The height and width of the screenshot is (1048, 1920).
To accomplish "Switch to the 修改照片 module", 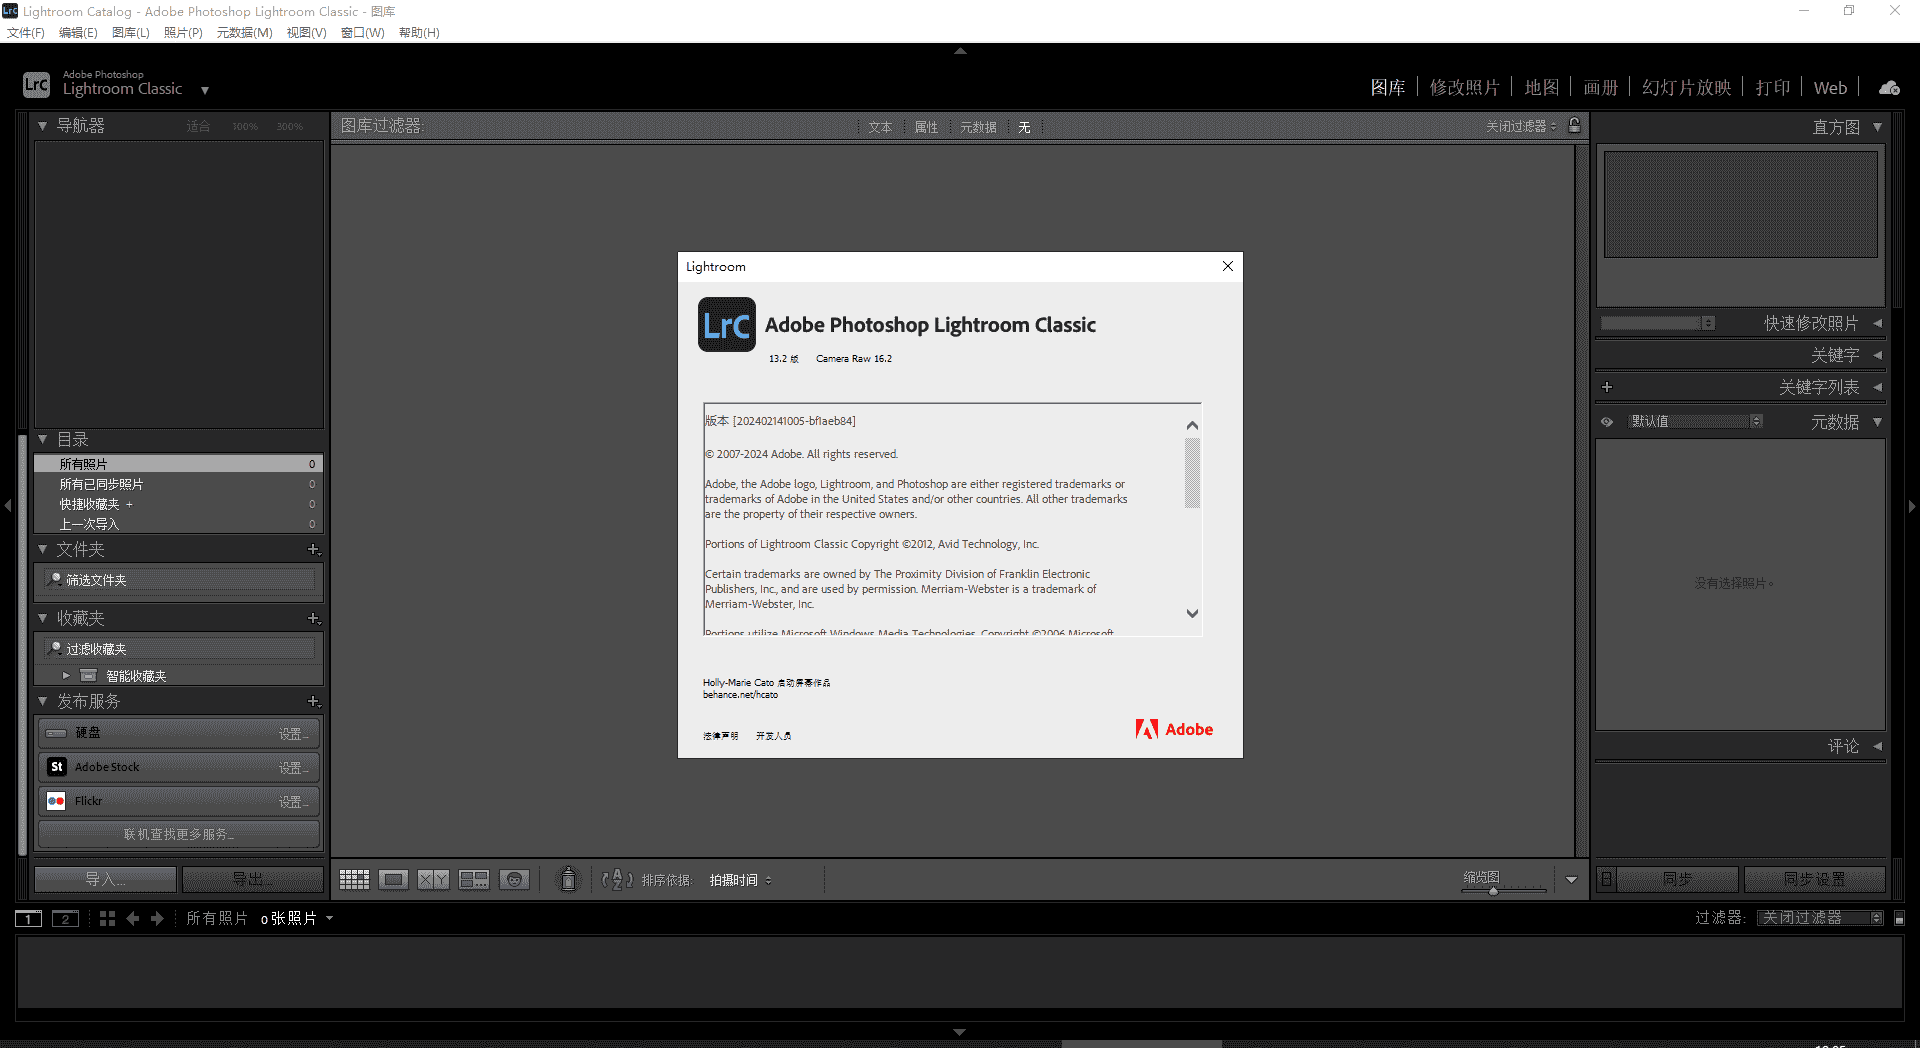I will (1465, 87).
